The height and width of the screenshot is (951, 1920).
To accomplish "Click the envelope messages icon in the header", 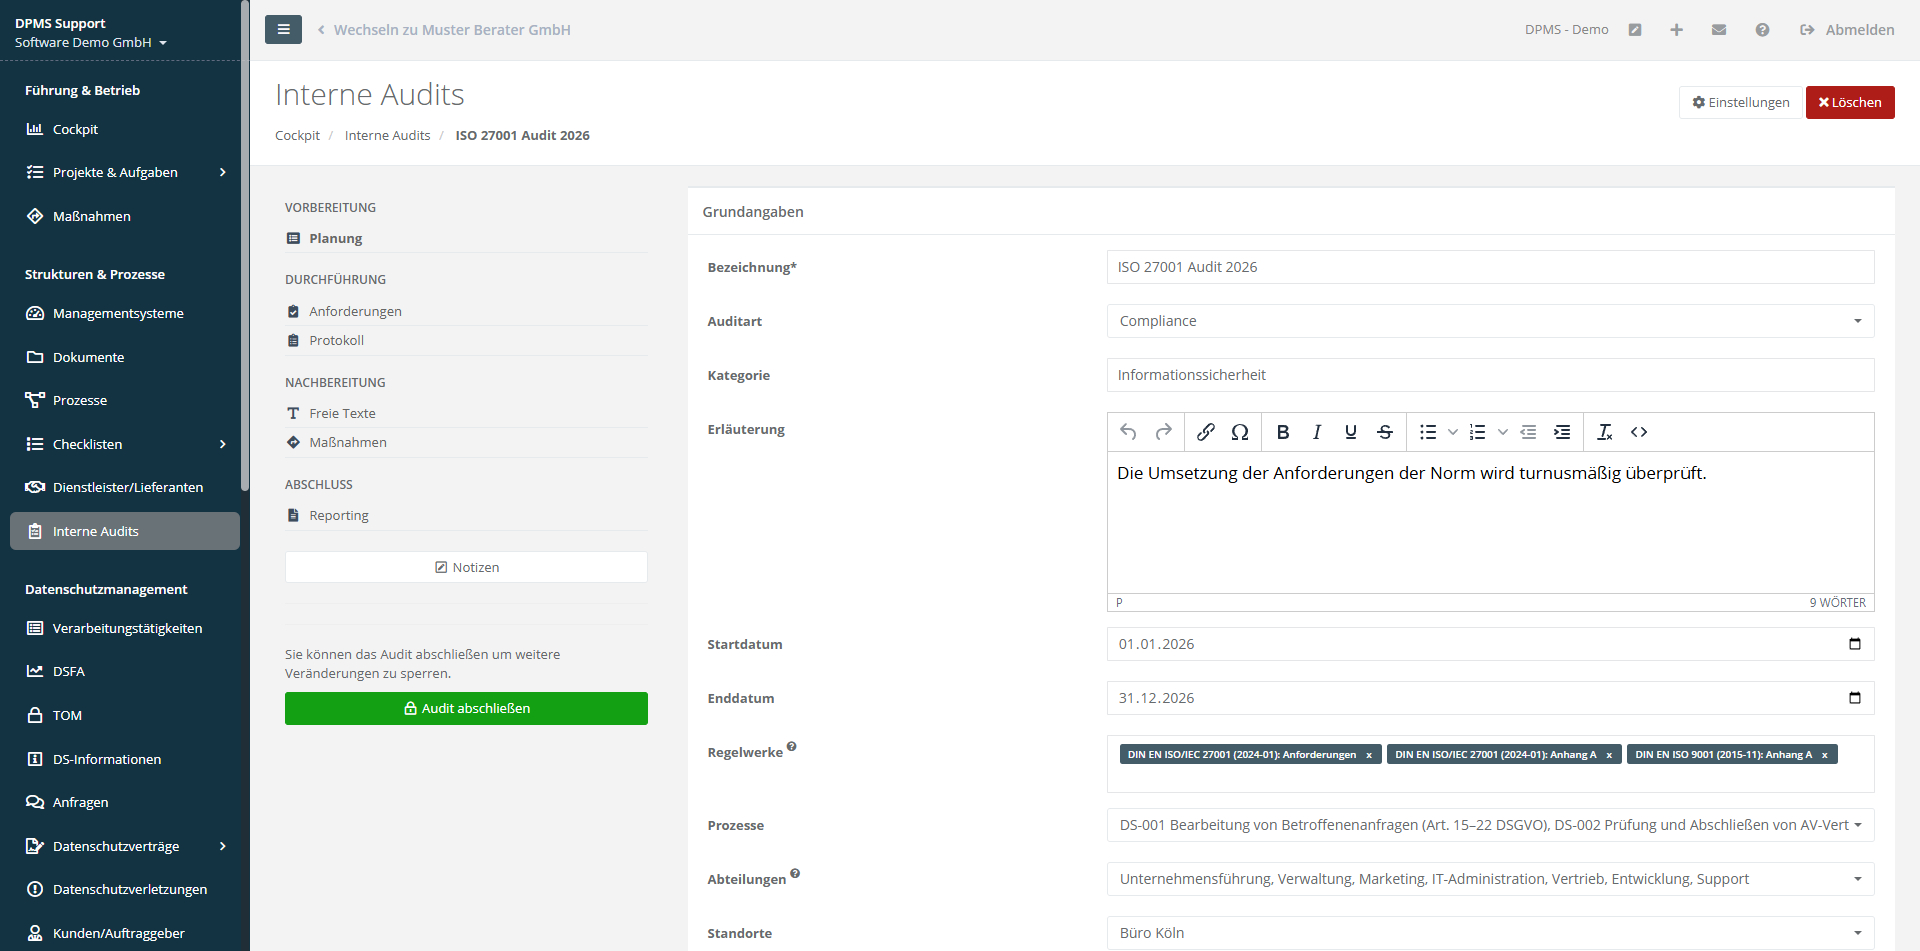I will [x=1719, y=30].
